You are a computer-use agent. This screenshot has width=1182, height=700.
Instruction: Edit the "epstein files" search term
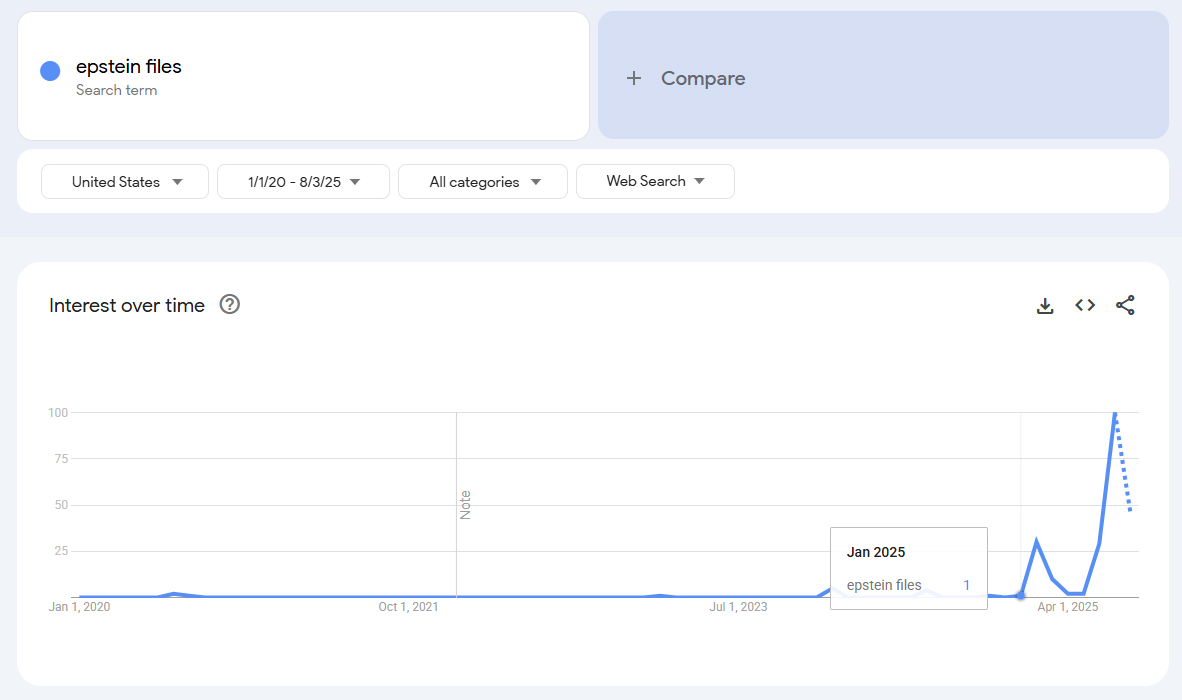tap(129, 67)
